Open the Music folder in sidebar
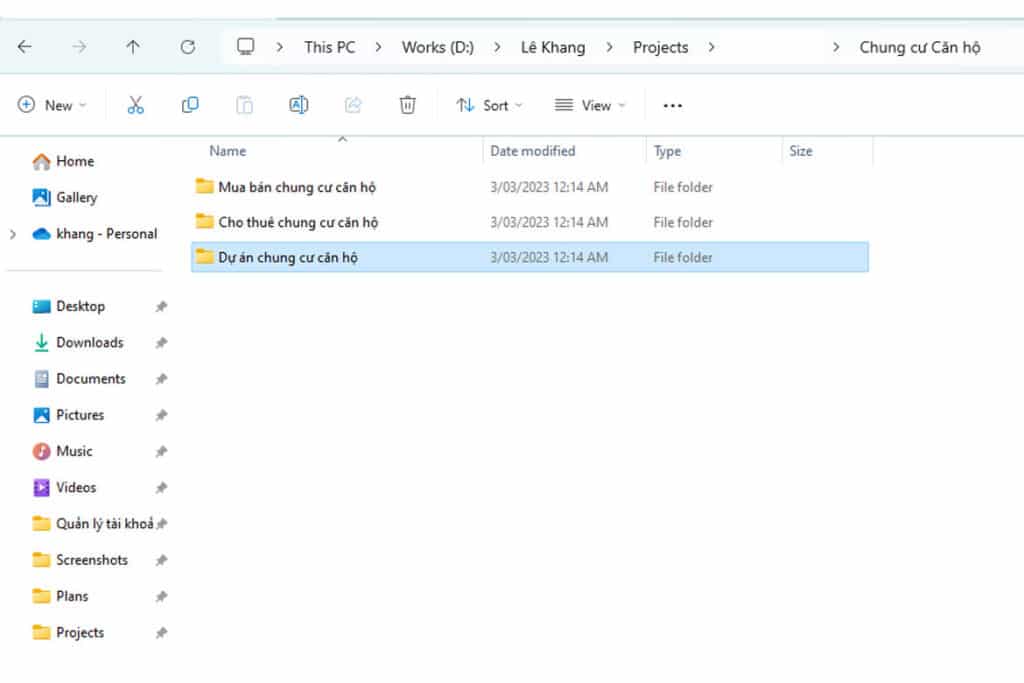The image size is (1024, 683). [63, 451]
